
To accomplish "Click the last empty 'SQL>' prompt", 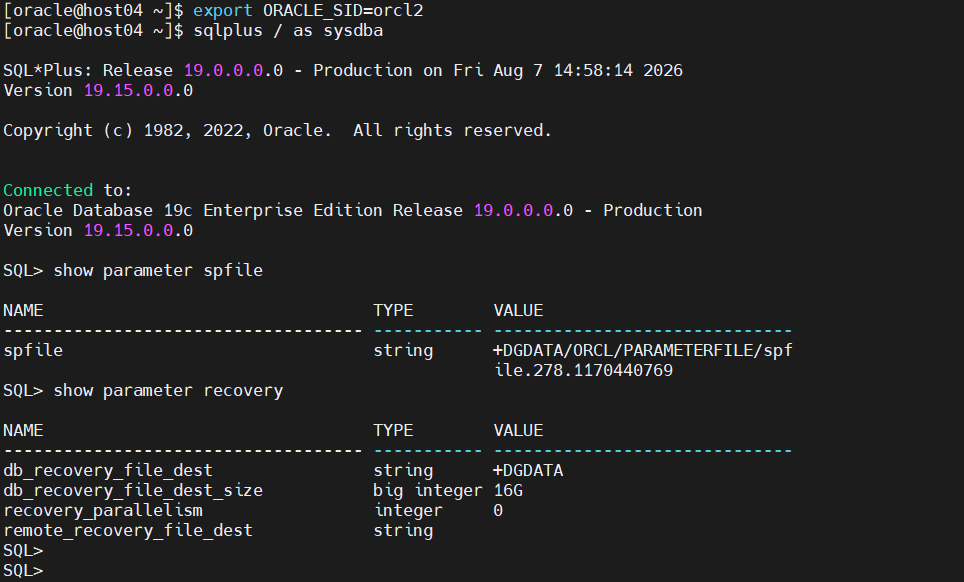I will tap(23, 571).
